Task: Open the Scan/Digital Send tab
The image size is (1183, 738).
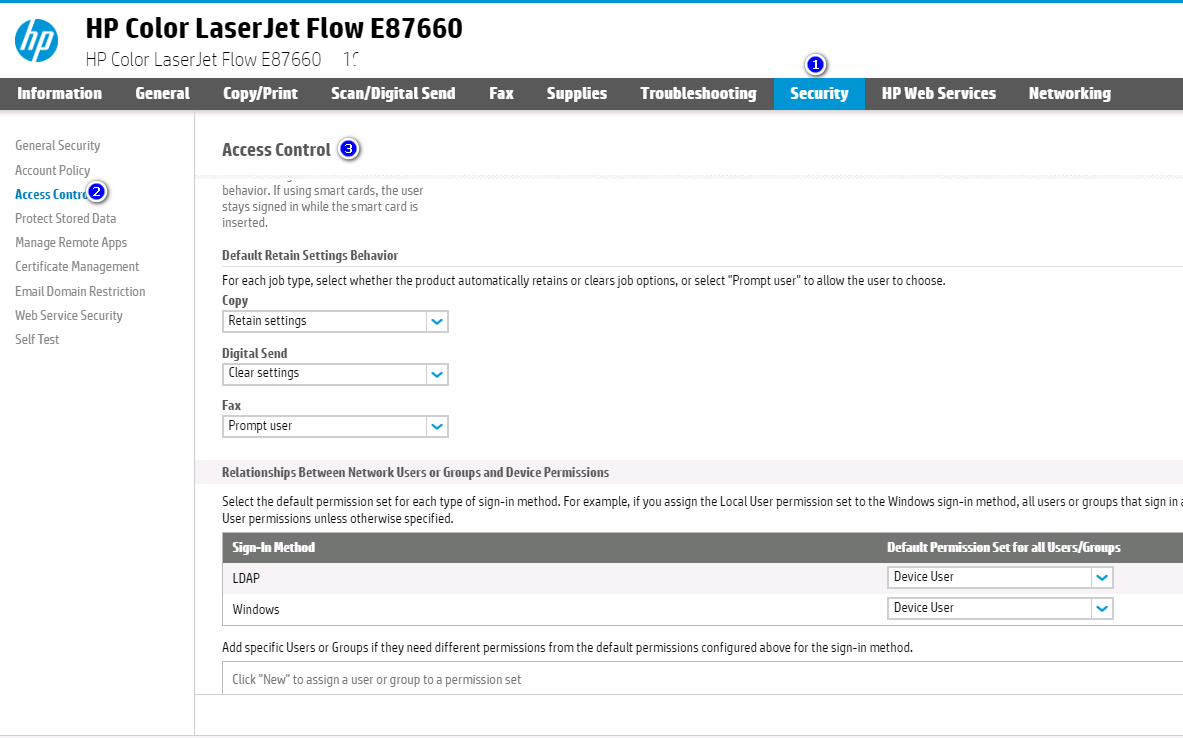Action: [x=393, y=93]
